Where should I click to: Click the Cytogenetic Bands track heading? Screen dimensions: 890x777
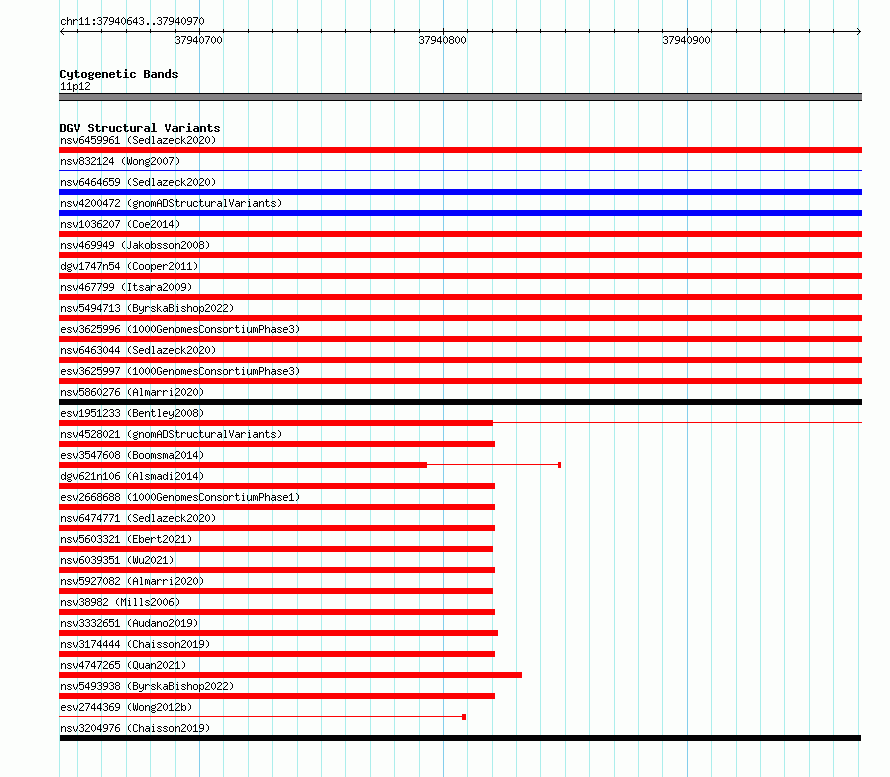(119, 74)
